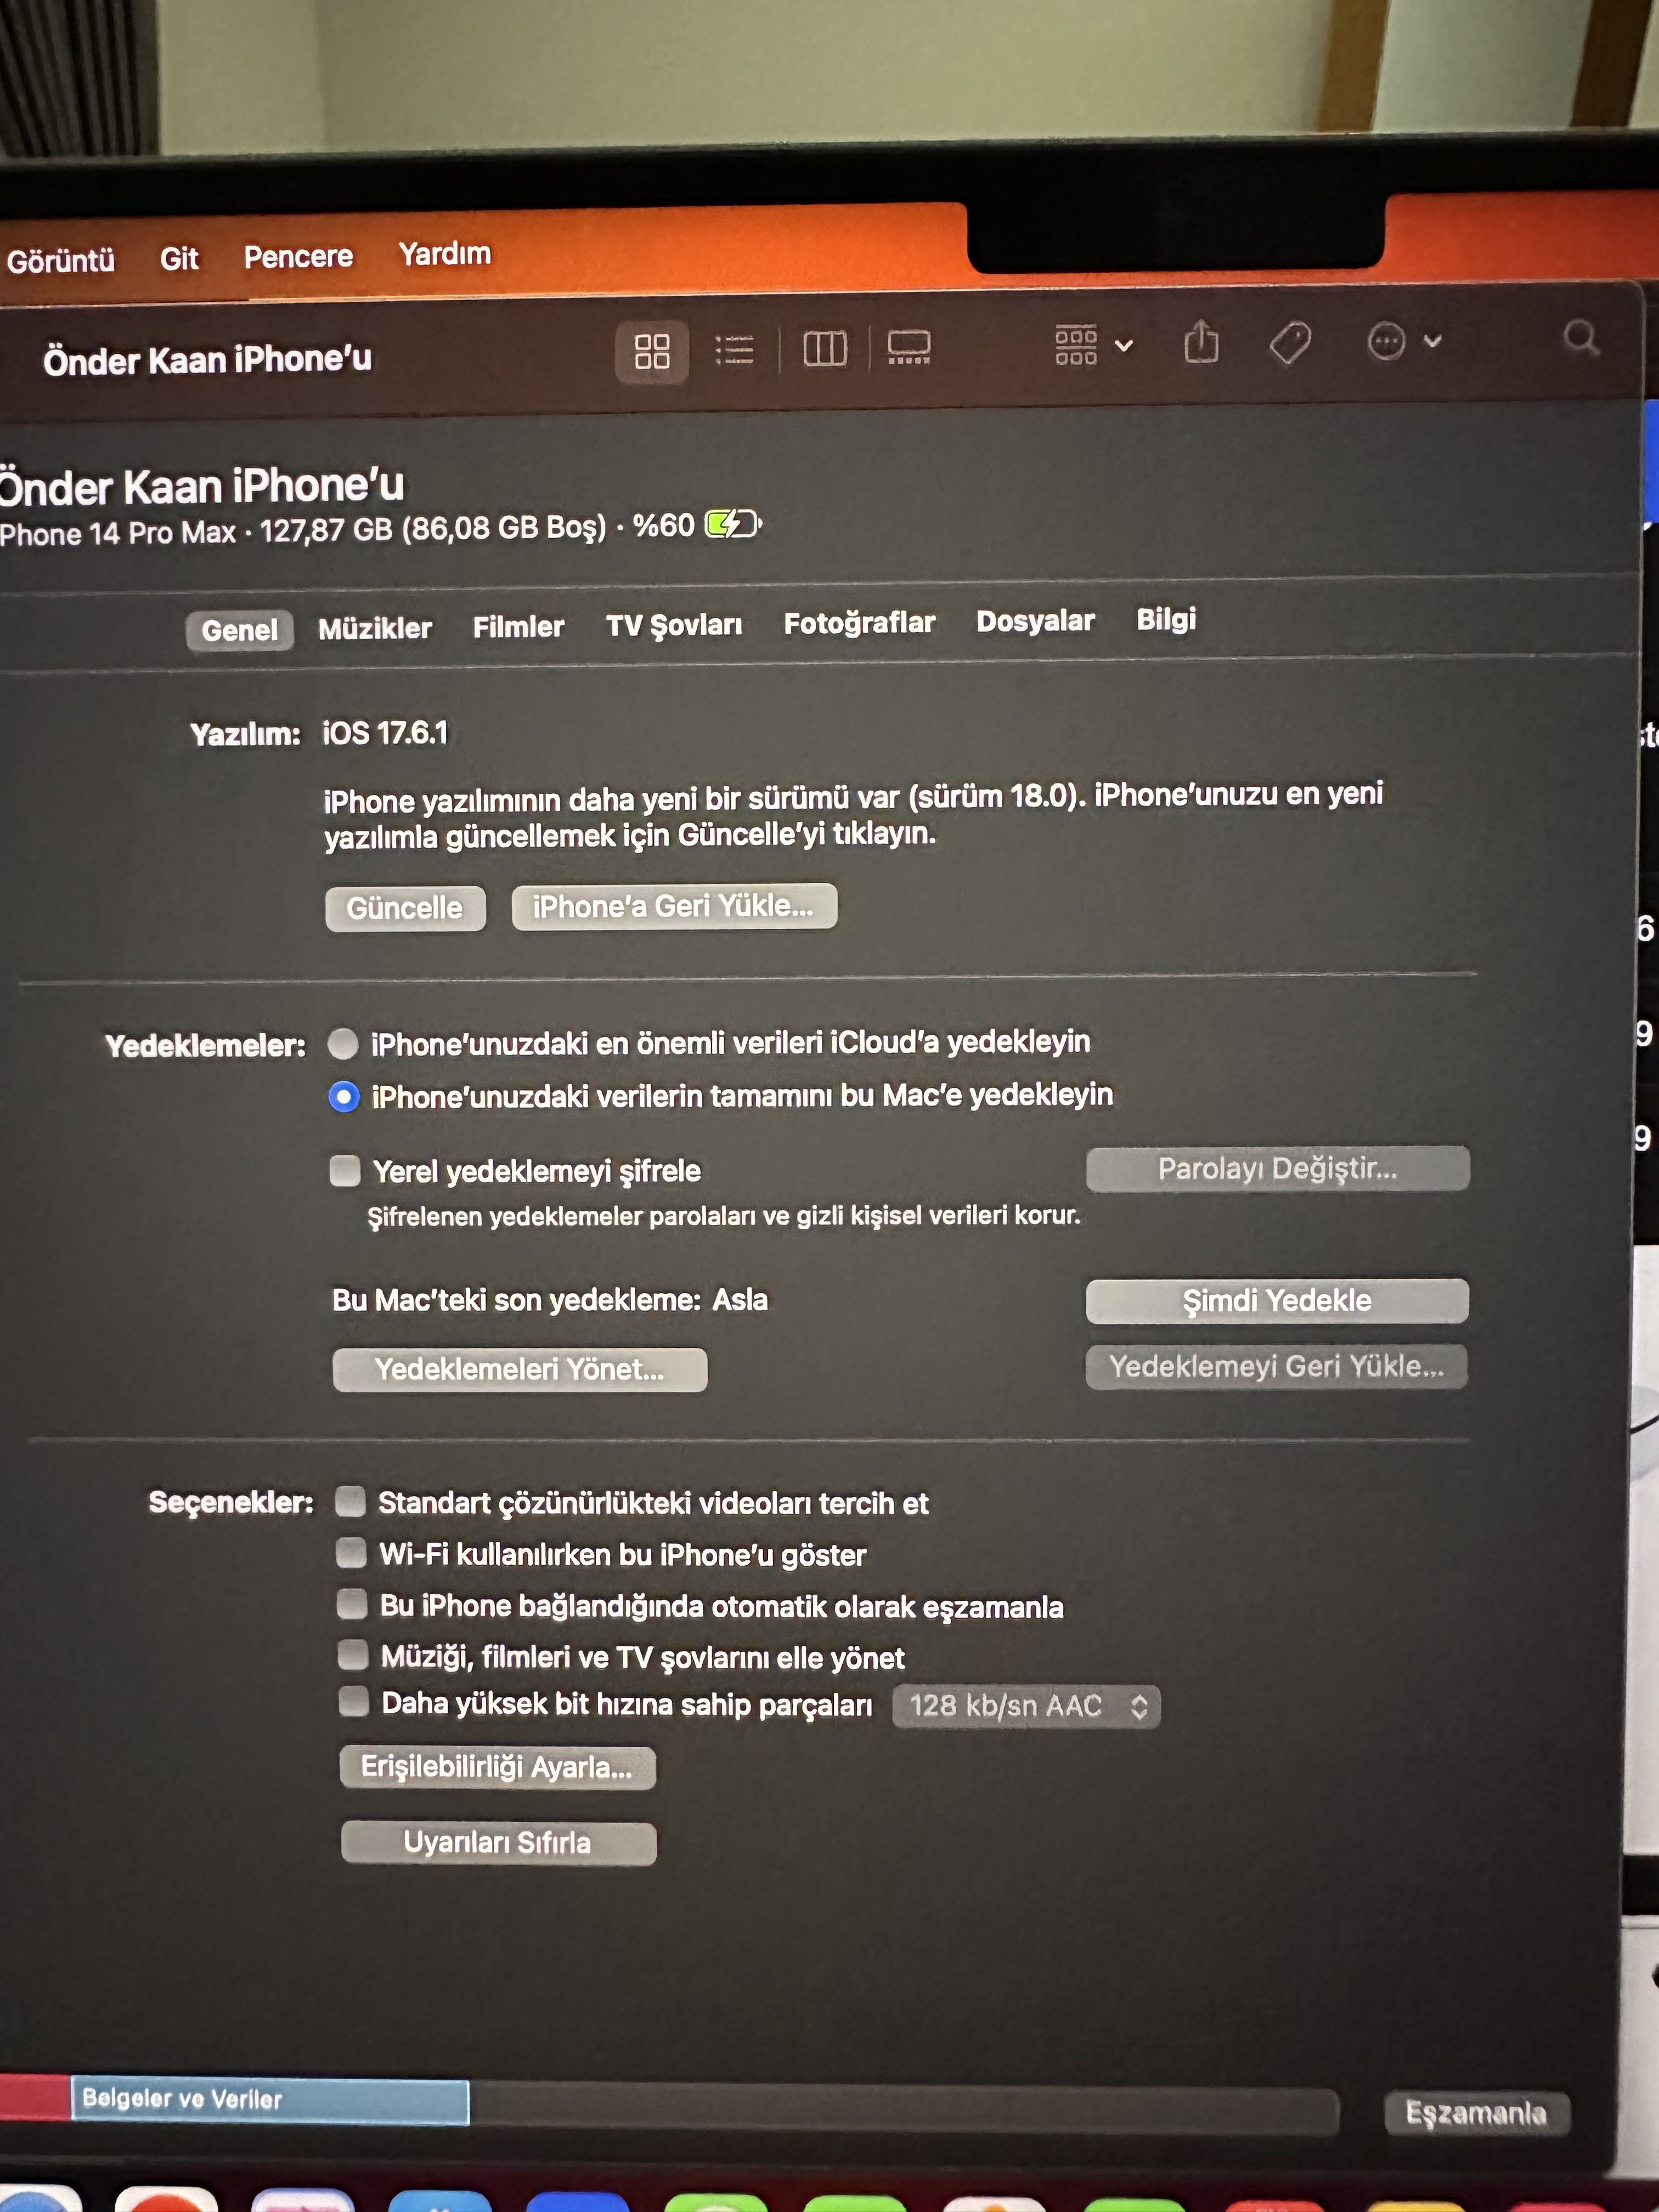The height and width of the screenshot is (2212, 1659).
Task: Enable Standart çözünürlükteki videoları tercih et
Action: pos(350,1501)
